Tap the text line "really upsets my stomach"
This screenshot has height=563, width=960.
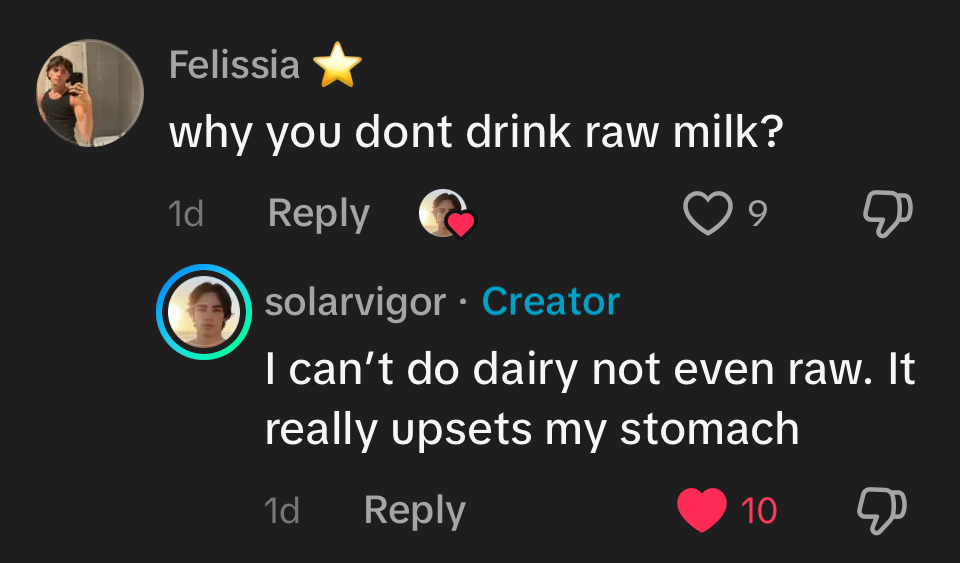[x=531, y=429]
